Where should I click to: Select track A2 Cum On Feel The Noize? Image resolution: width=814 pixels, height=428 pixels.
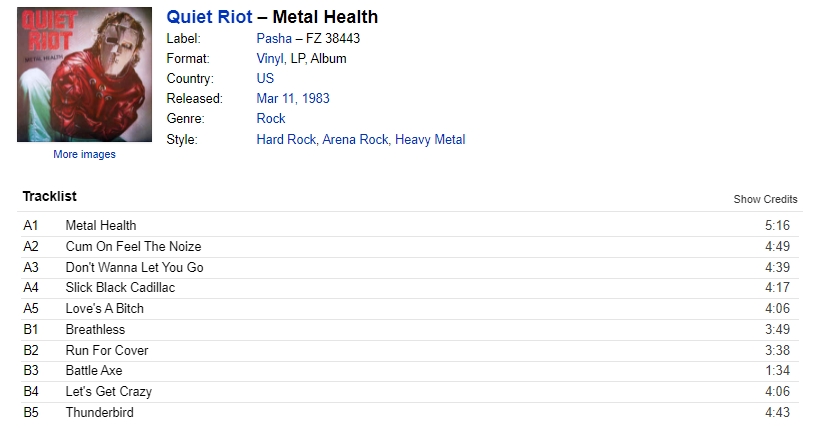click(410, 246)
